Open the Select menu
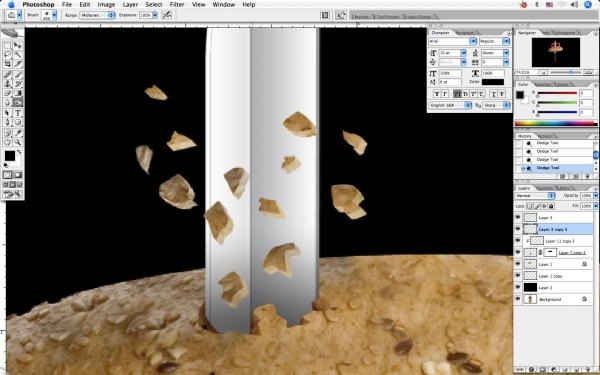 click(154, 5)
